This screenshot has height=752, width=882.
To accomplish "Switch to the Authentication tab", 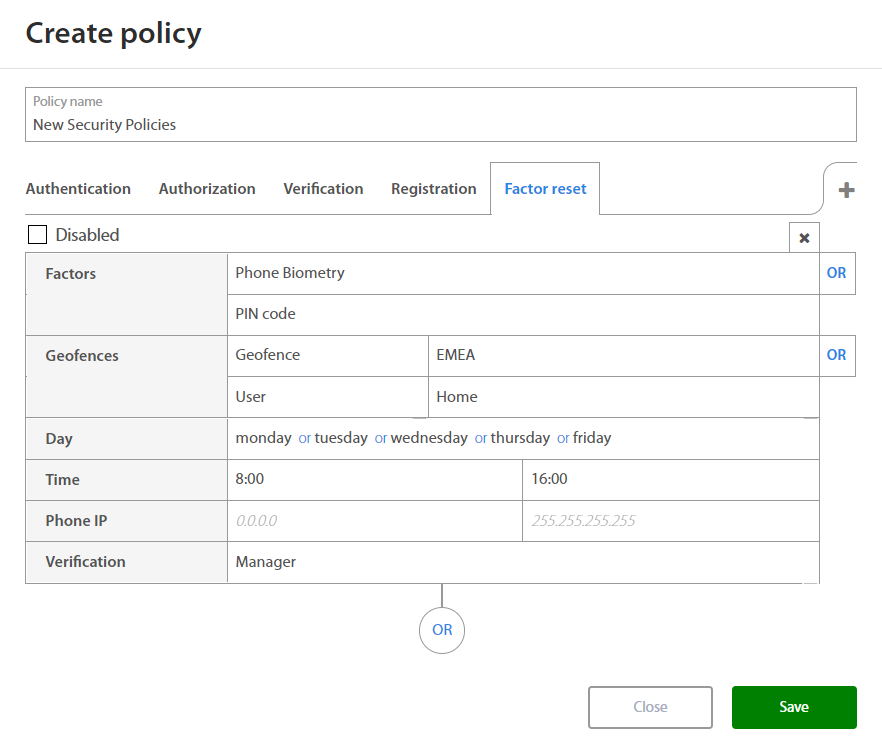I will pyautogui.click(x=78, y=189).
